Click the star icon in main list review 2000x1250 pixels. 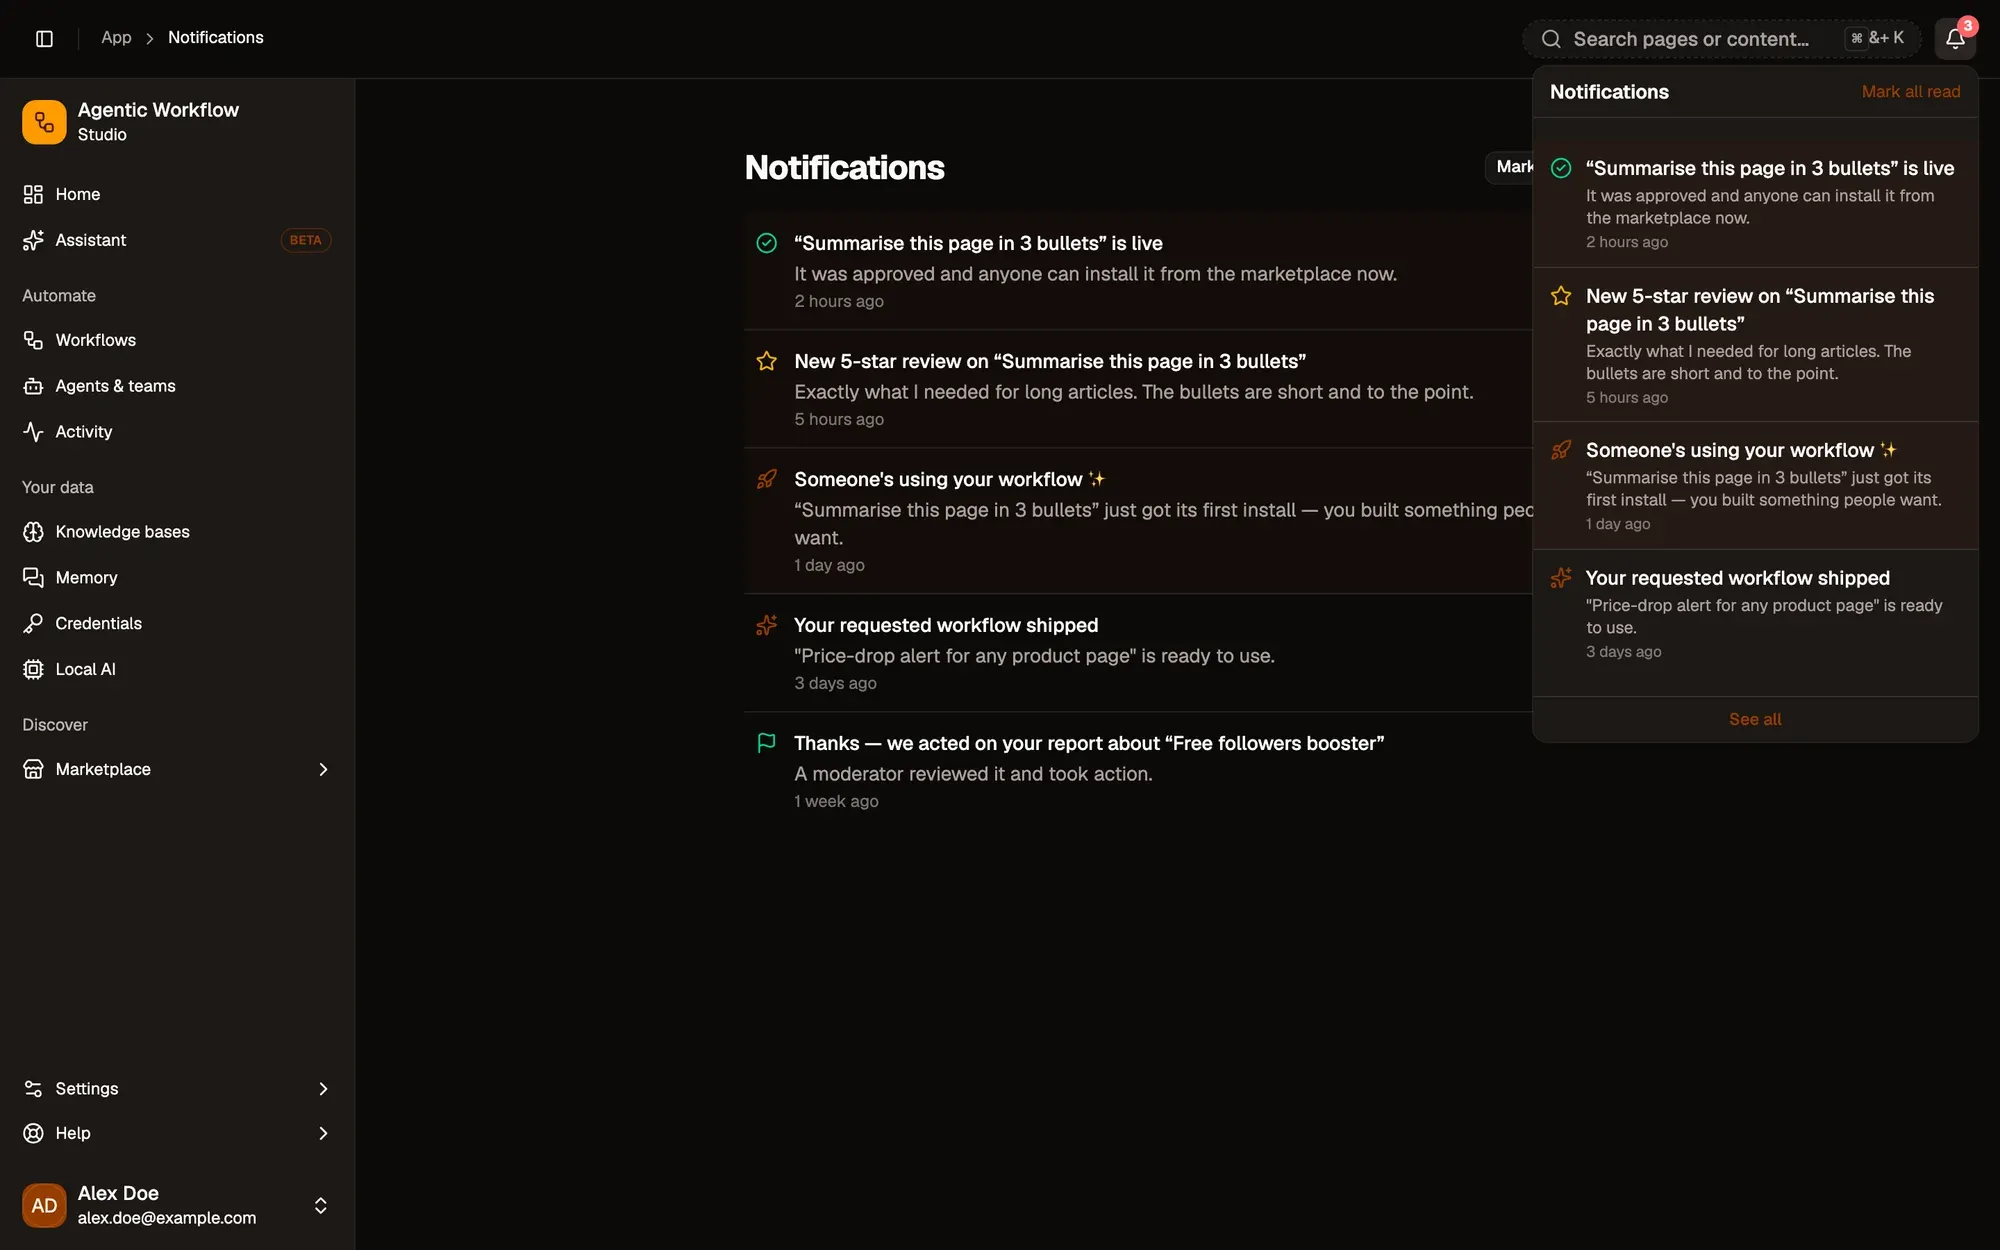click(767, 361)
